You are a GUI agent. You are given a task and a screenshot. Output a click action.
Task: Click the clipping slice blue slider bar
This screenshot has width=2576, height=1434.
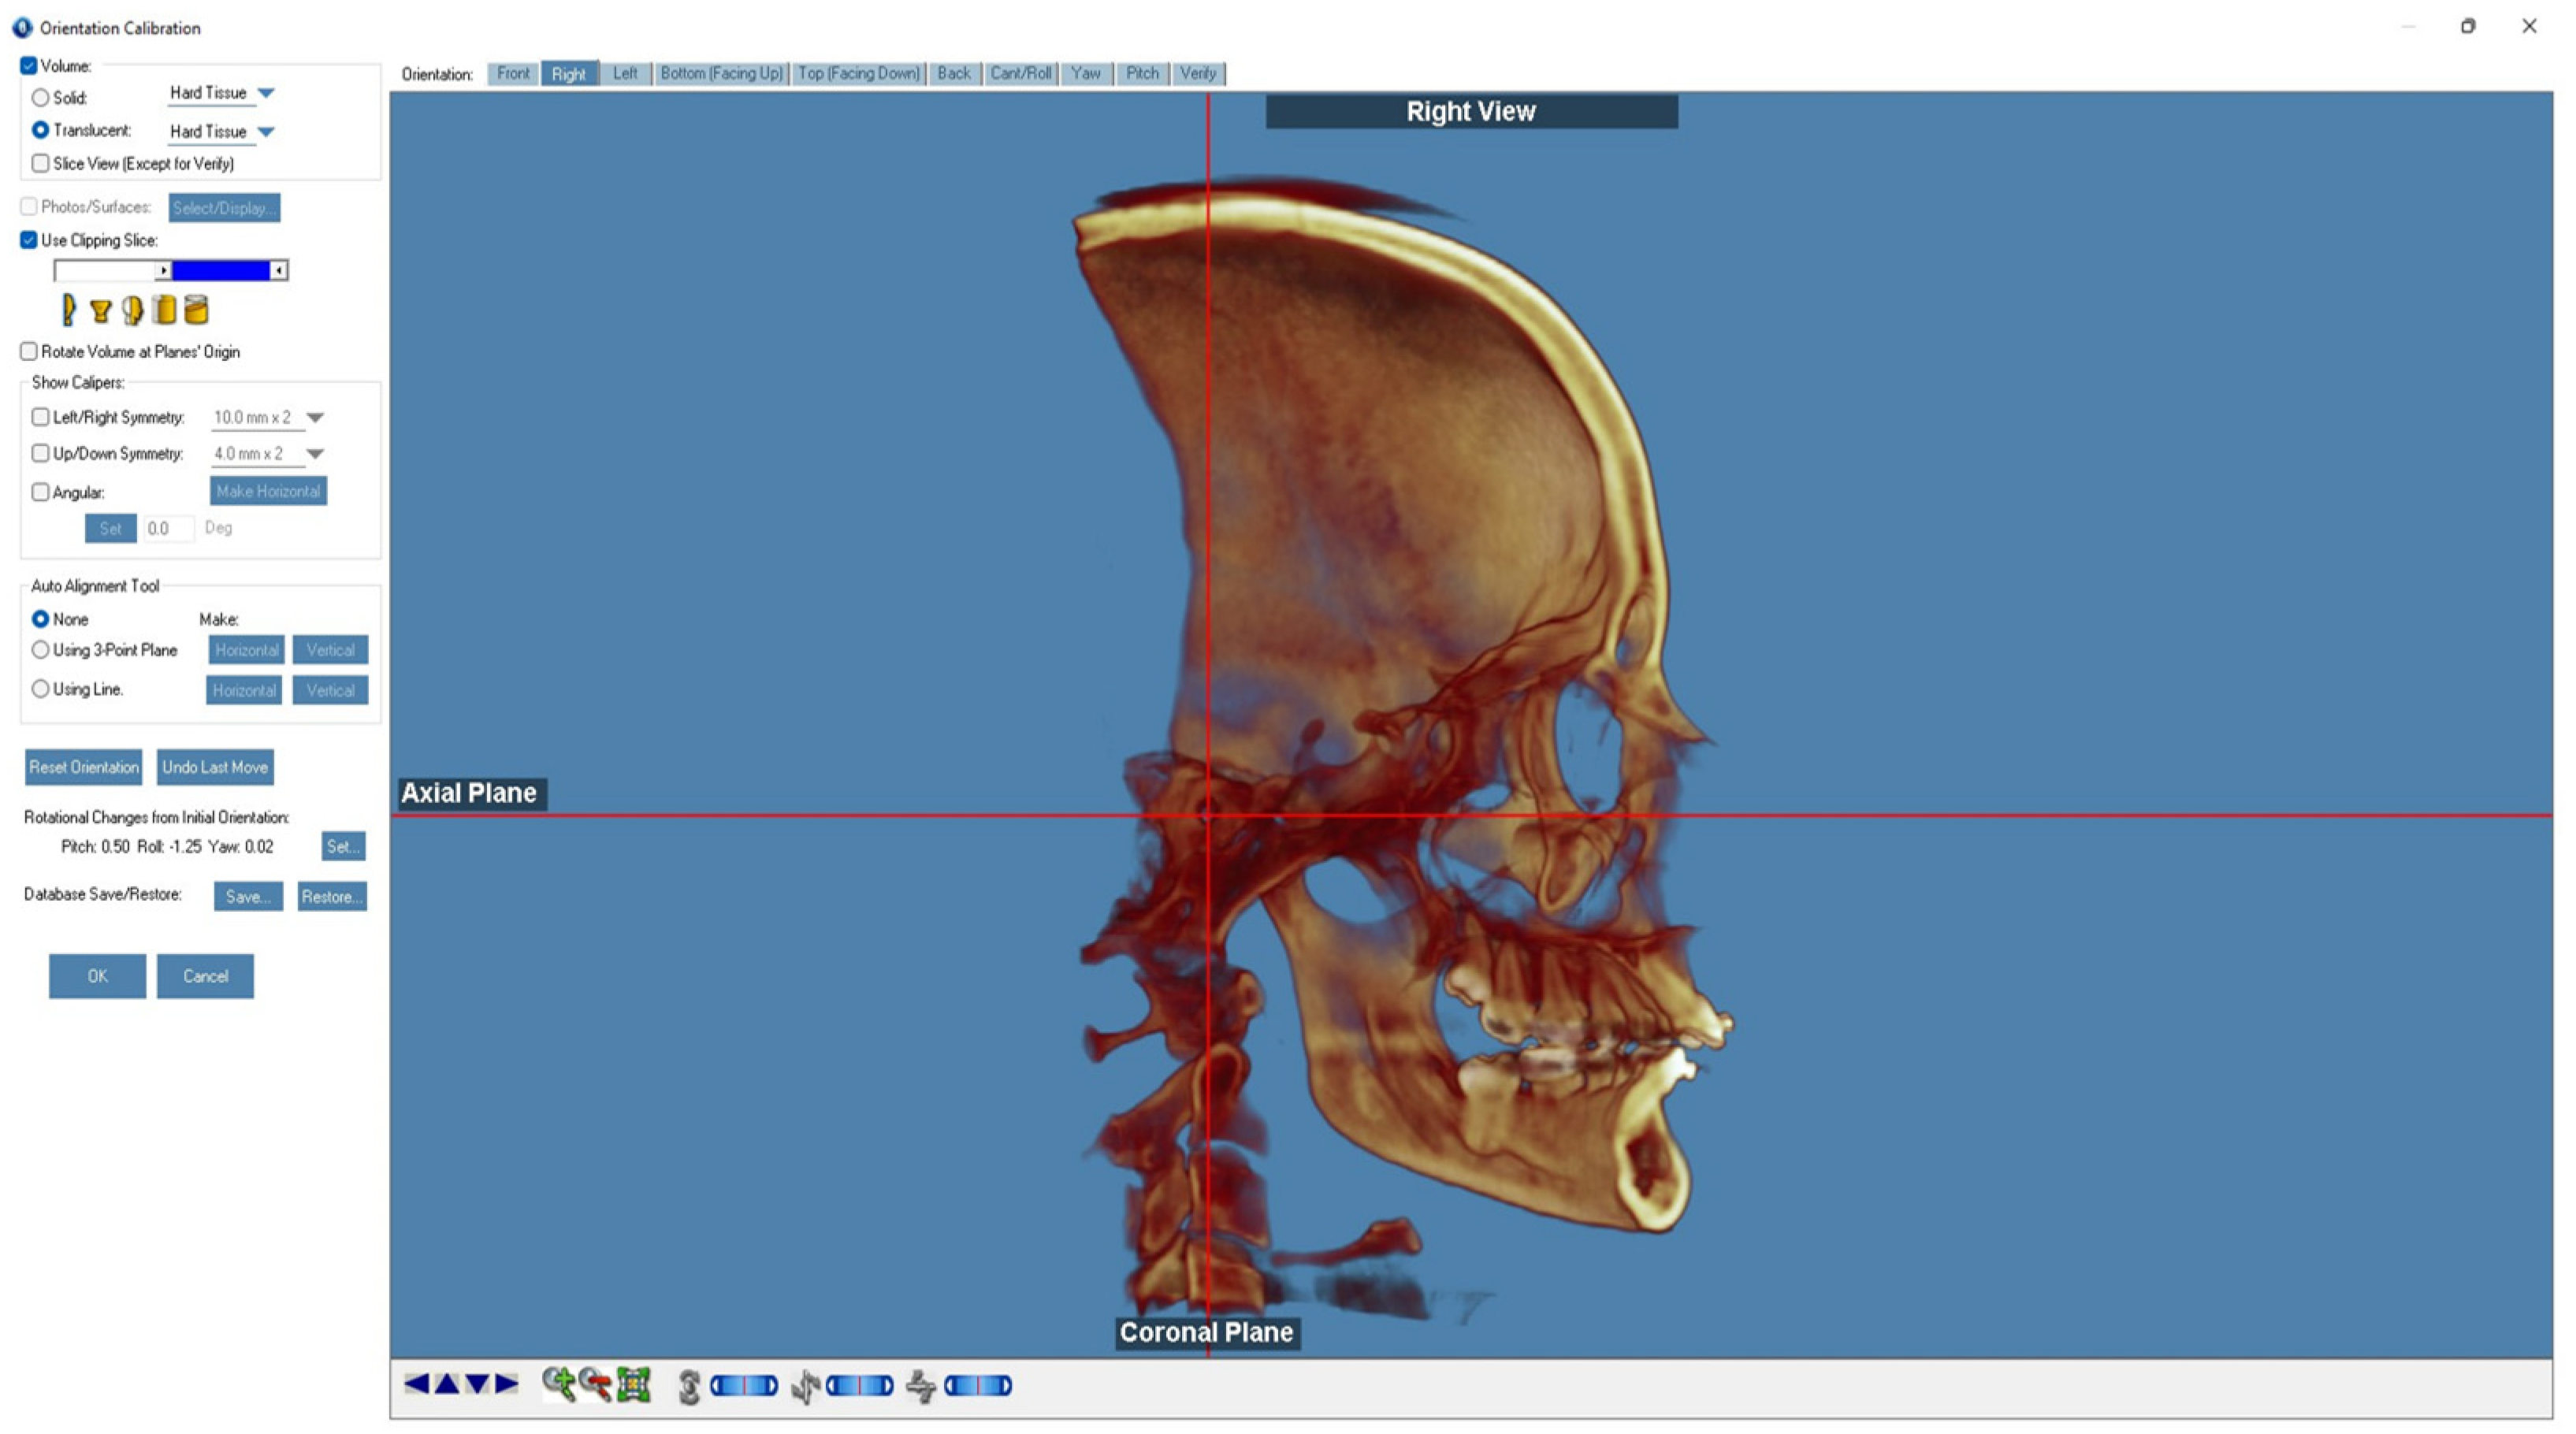click(220, 270)
